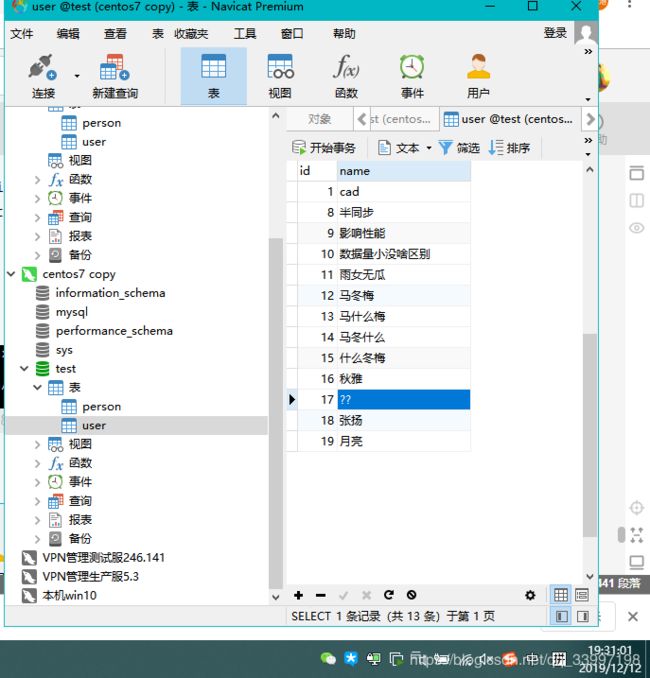Toggle the left pane visibility button

click(x=561, y=617)
